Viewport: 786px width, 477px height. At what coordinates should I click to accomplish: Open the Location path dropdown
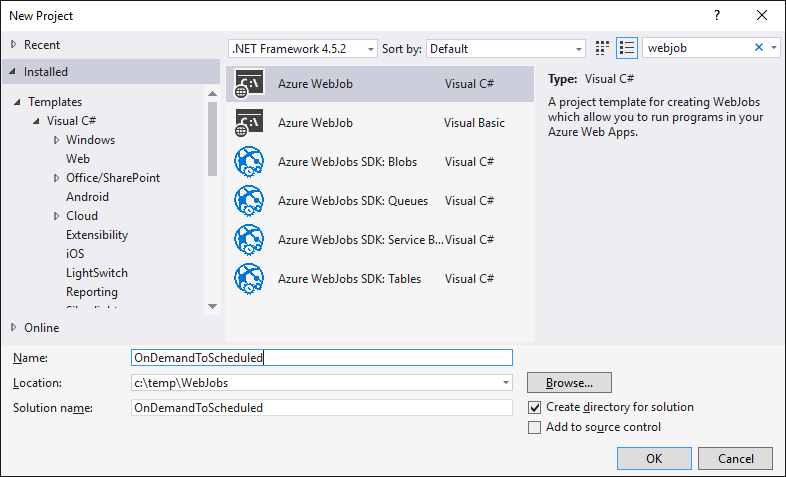tap(506, 383)
